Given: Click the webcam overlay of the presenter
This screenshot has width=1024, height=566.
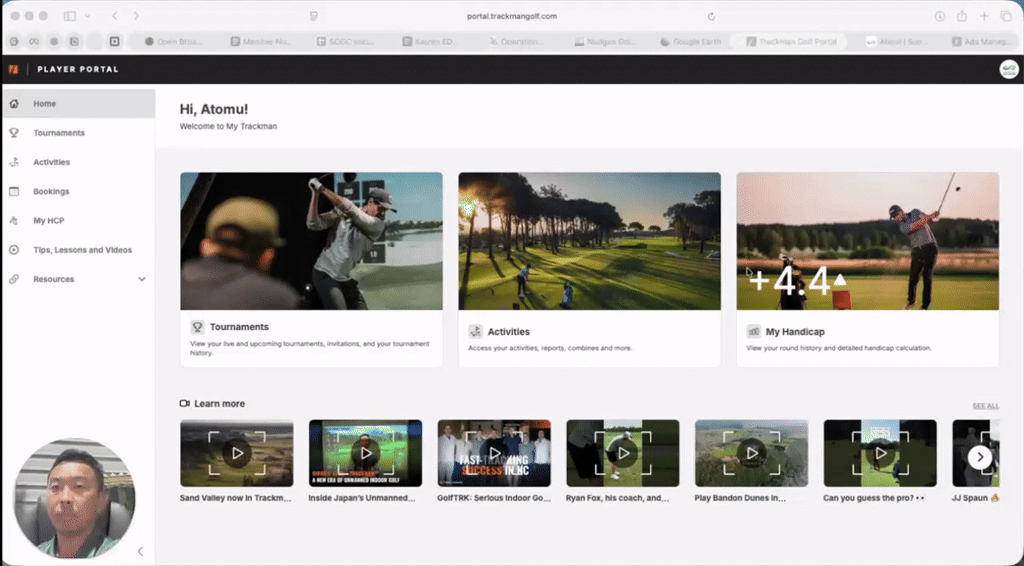Looking at the screenshot, I should click(74, 498).
